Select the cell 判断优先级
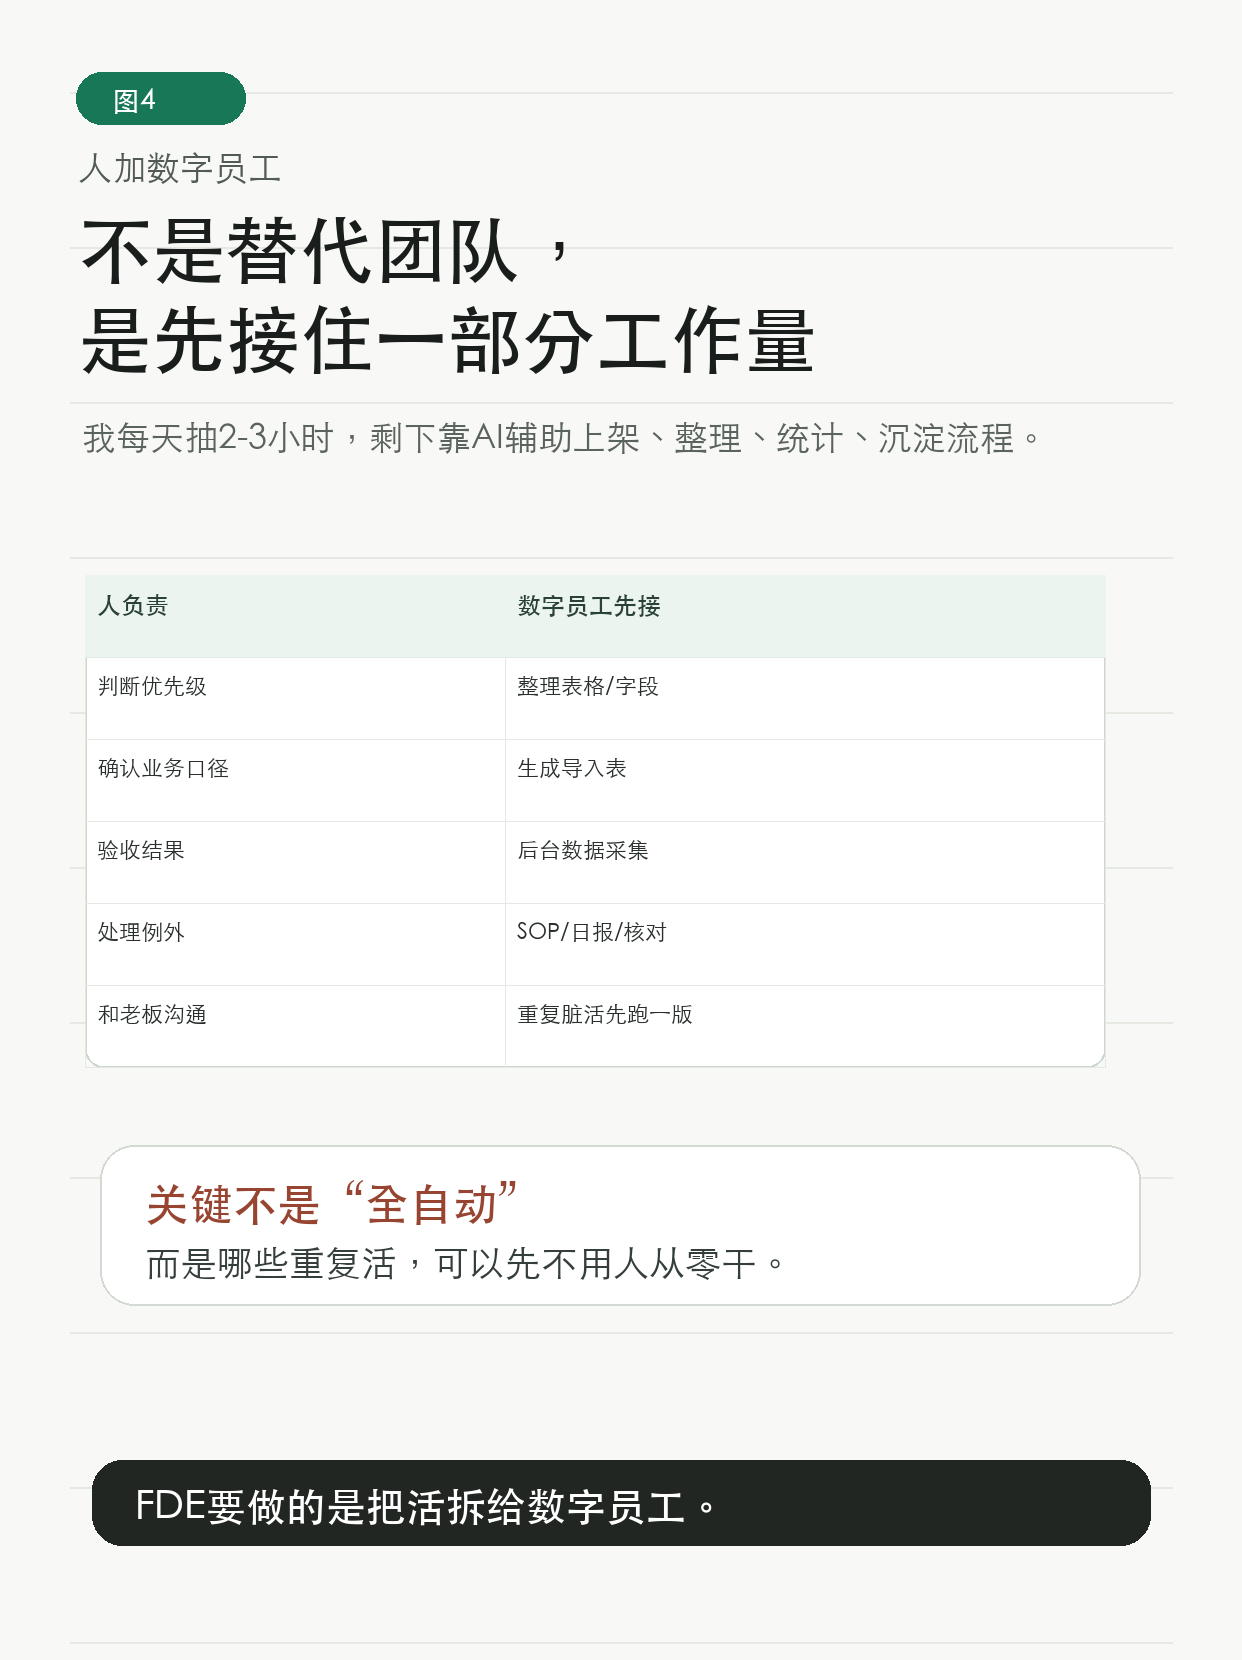Screen dimensions: 1242x1660 click(296, 698)
